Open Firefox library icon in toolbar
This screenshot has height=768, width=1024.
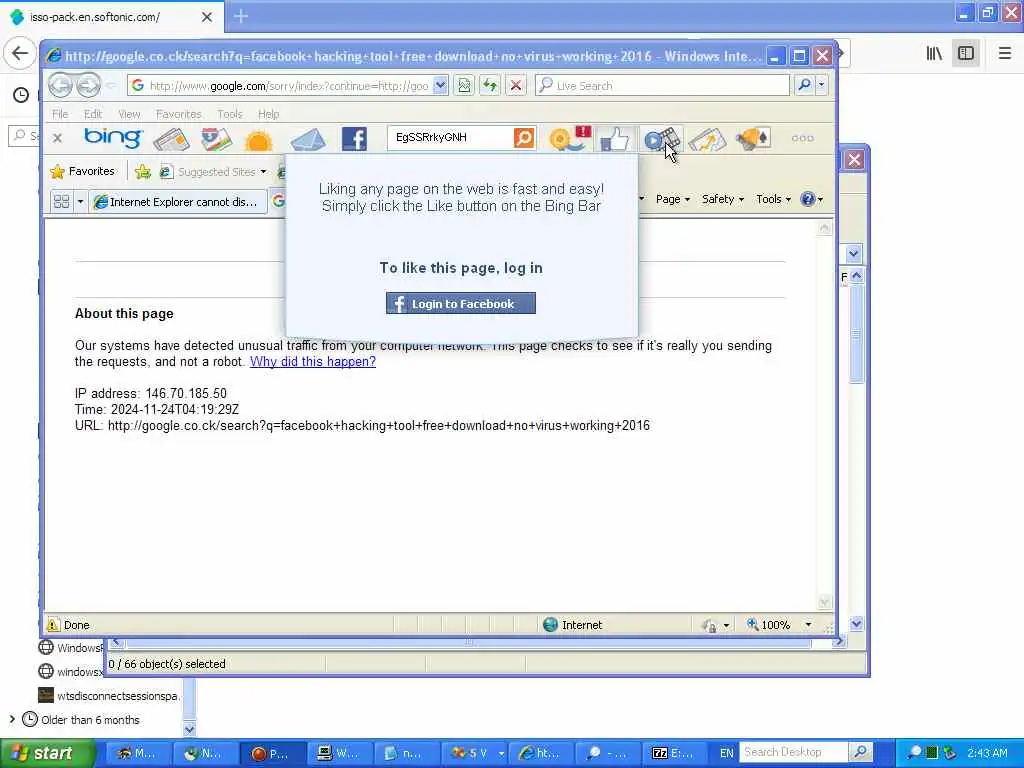(x=934, y=53)
